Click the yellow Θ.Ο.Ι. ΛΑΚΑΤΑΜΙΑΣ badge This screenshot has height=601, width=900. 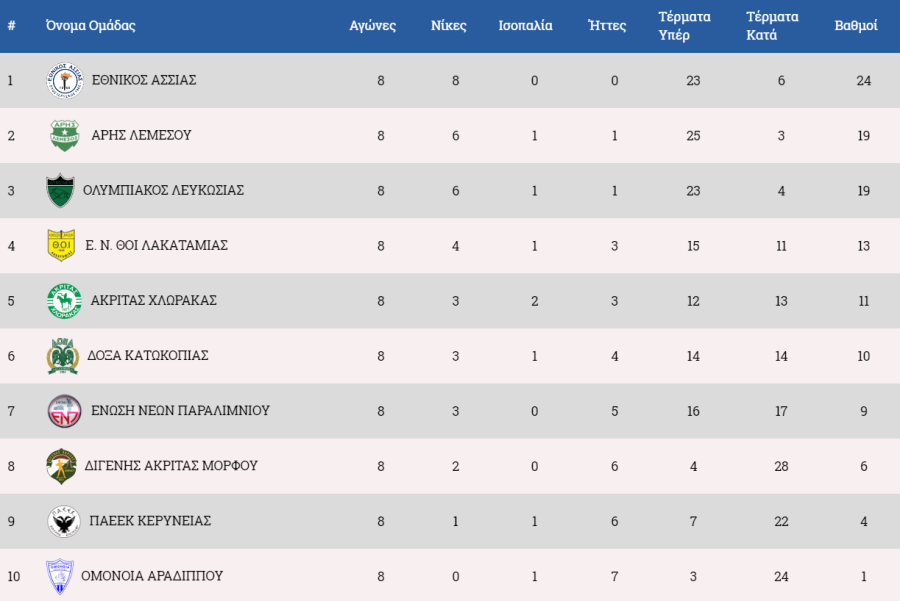coord(61,245)
